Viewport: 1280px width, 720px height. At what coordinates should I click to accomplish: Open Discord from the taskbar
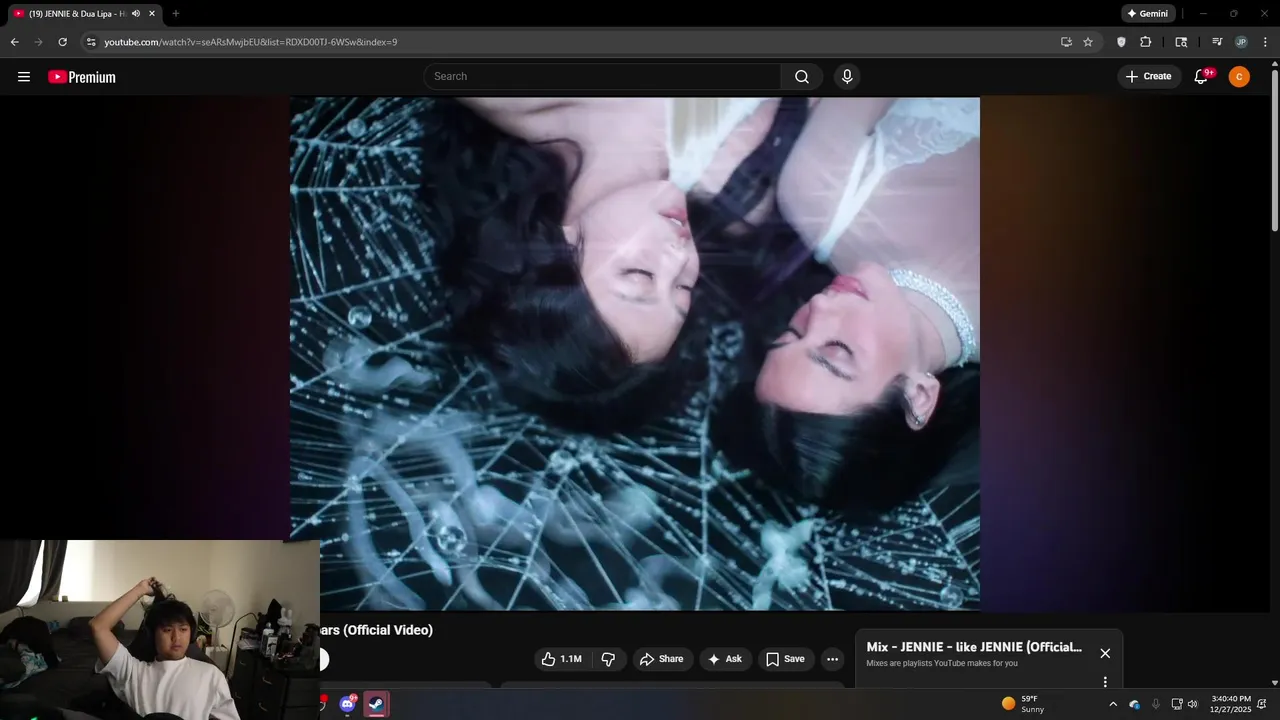[347, 704]
